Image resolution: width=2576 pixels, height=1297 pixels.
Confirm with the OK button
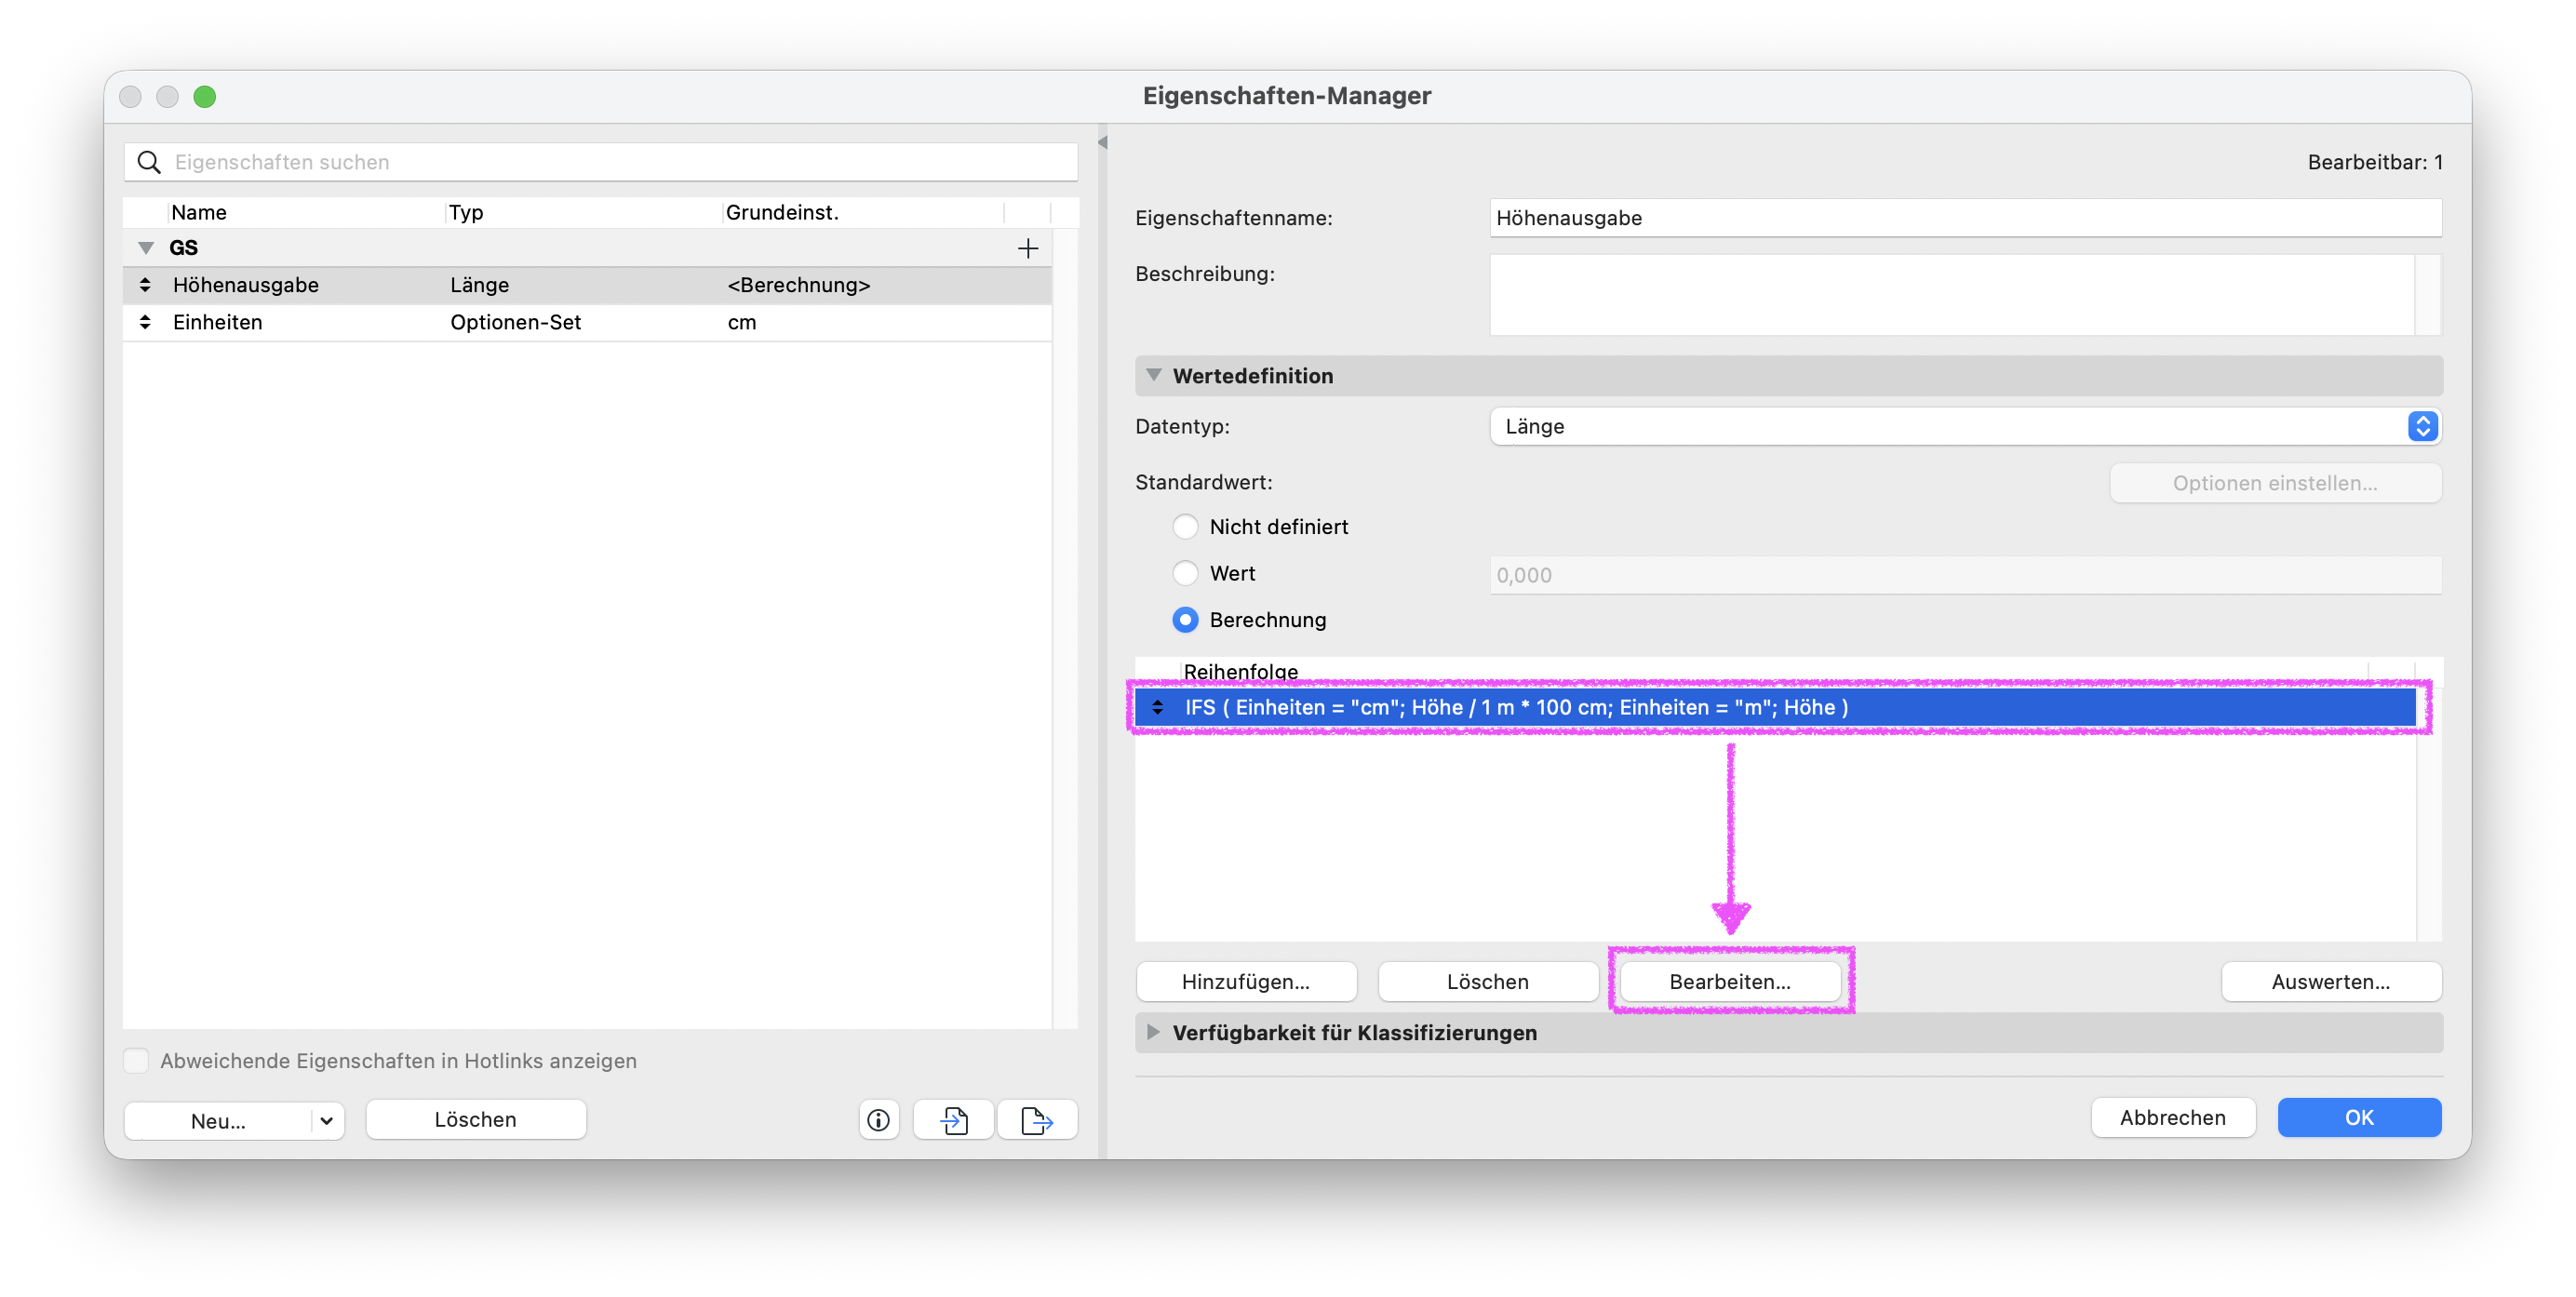click(2359, 1118)
